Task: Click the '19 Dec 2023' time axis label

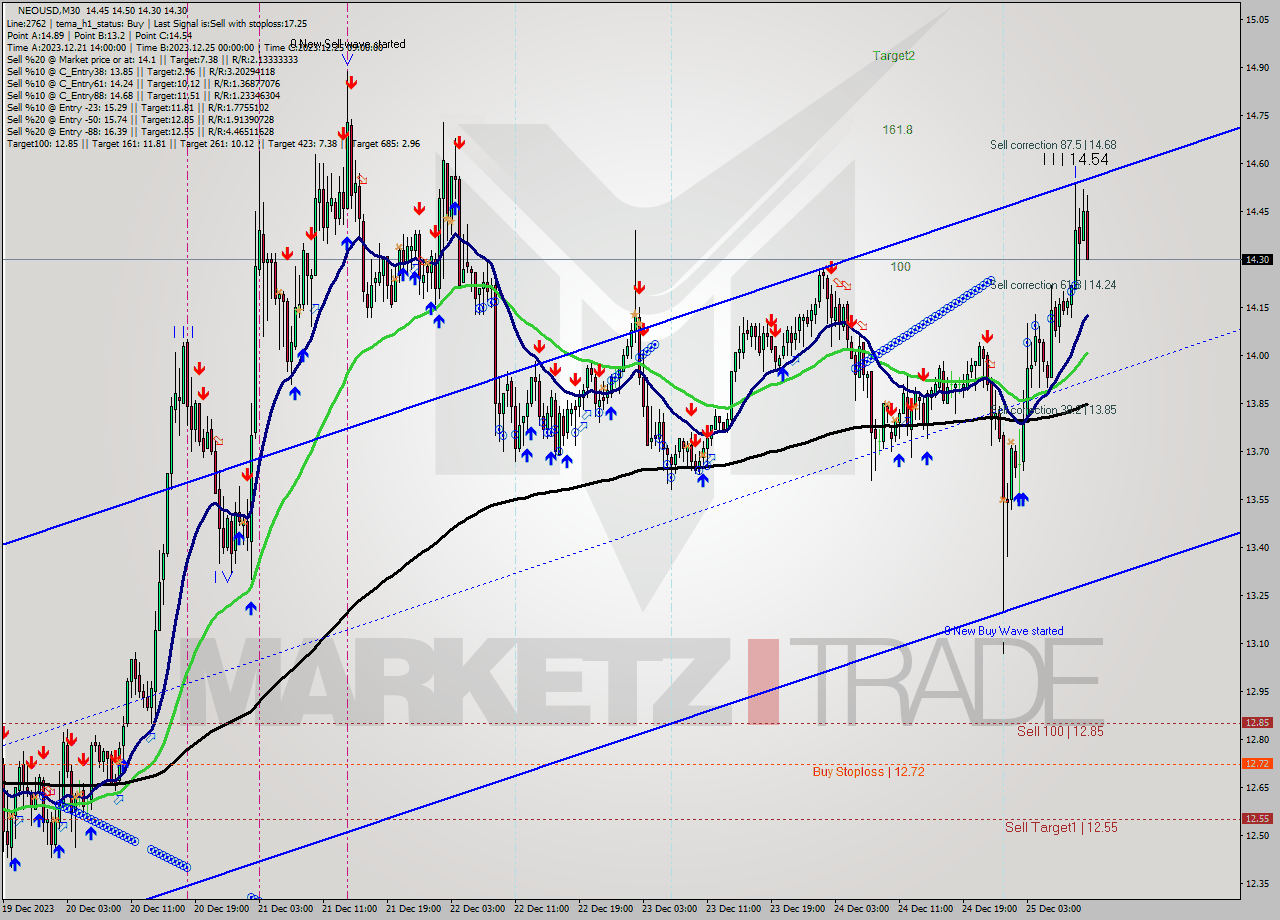Action: point(30,909)
